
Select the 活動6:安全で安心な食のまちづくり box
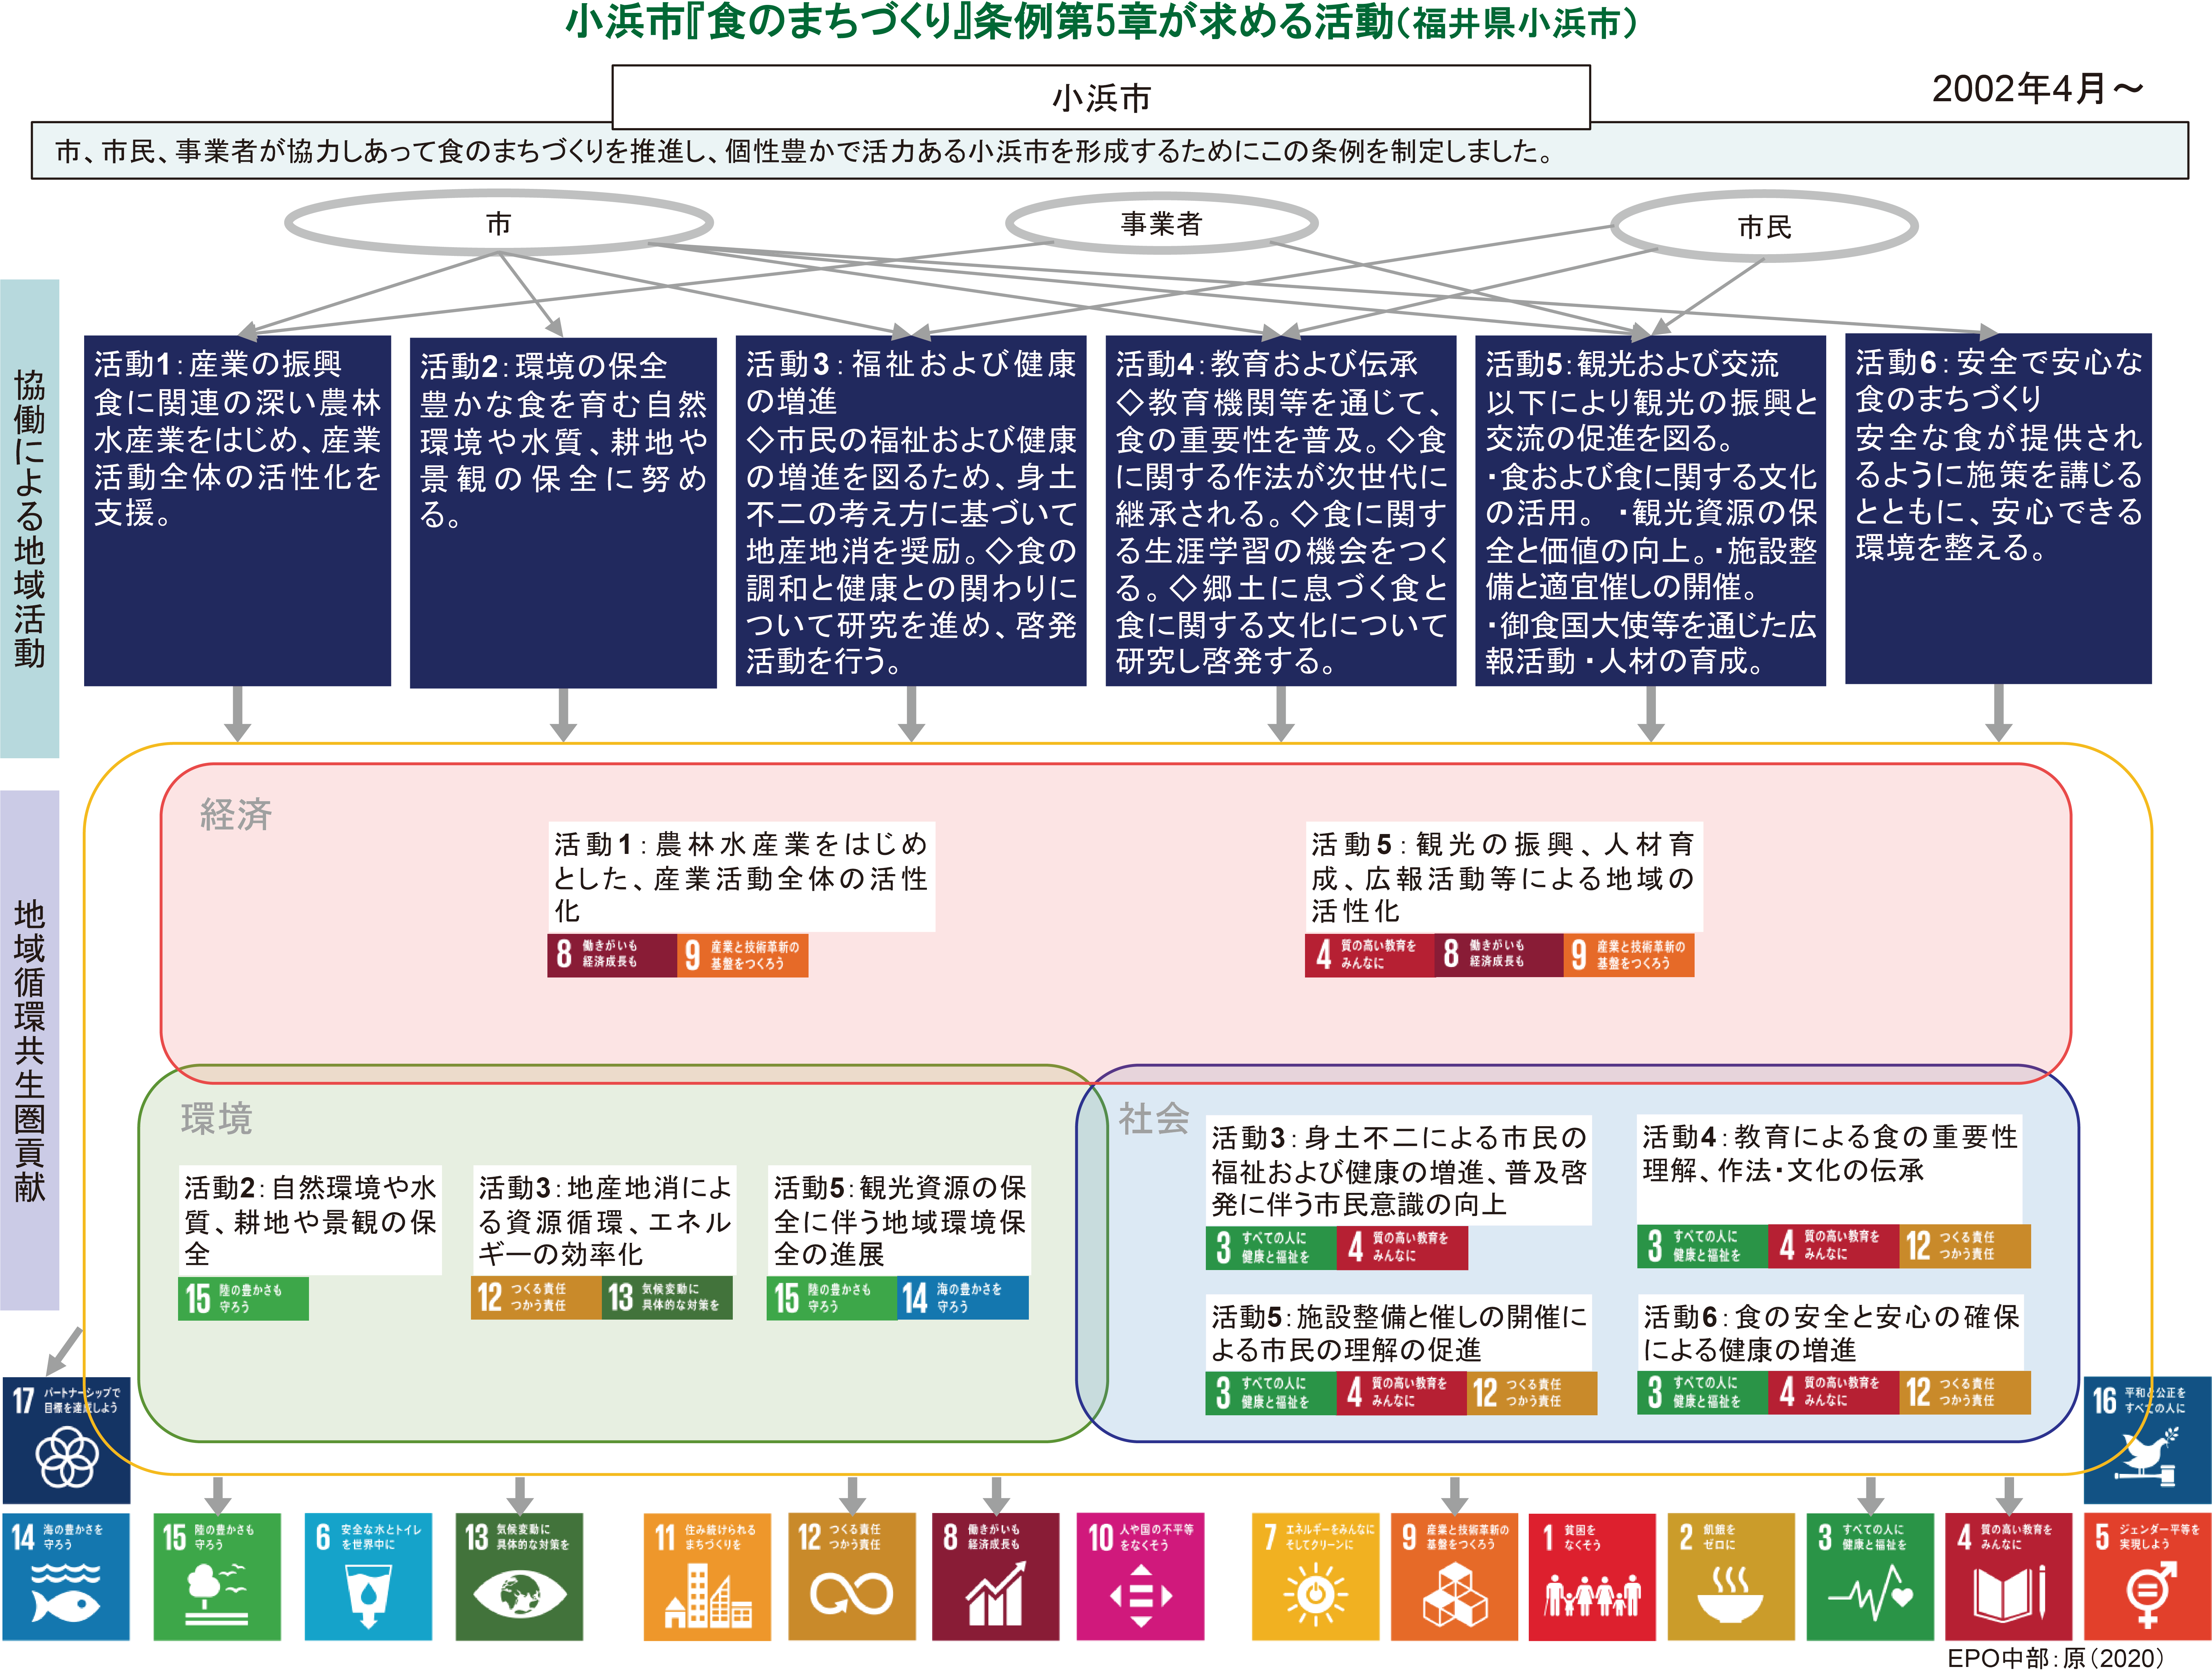1998,509
